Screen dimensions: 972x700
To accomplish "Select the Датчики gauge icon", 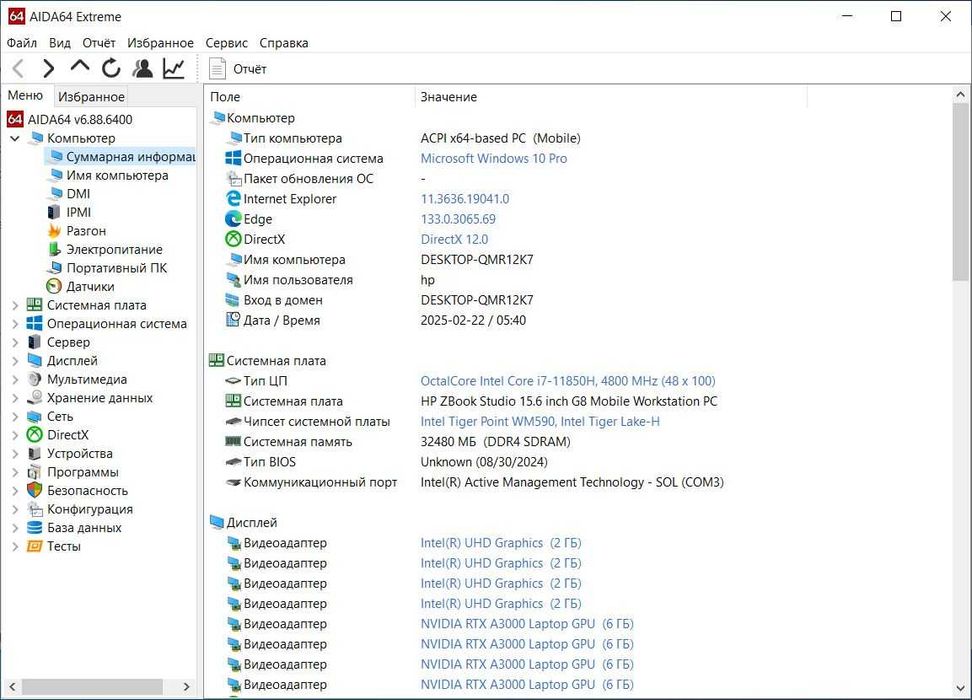I will tap(54, 286).
